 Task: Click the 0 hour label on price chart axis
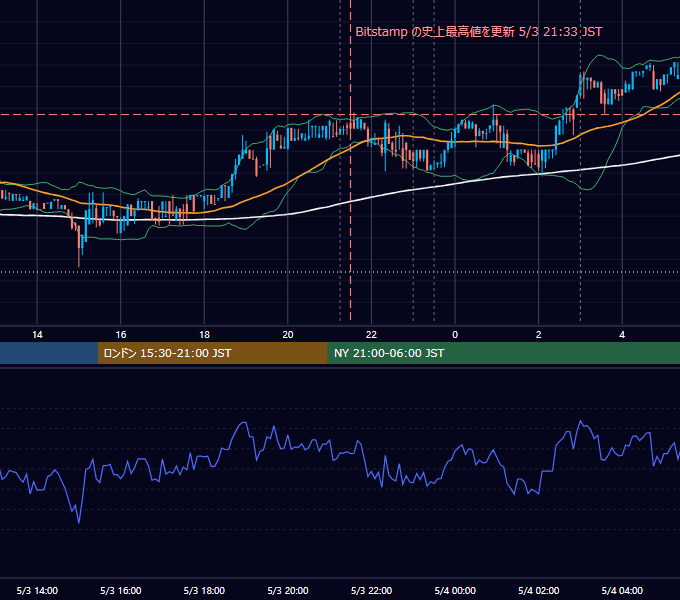pos(455,335)
